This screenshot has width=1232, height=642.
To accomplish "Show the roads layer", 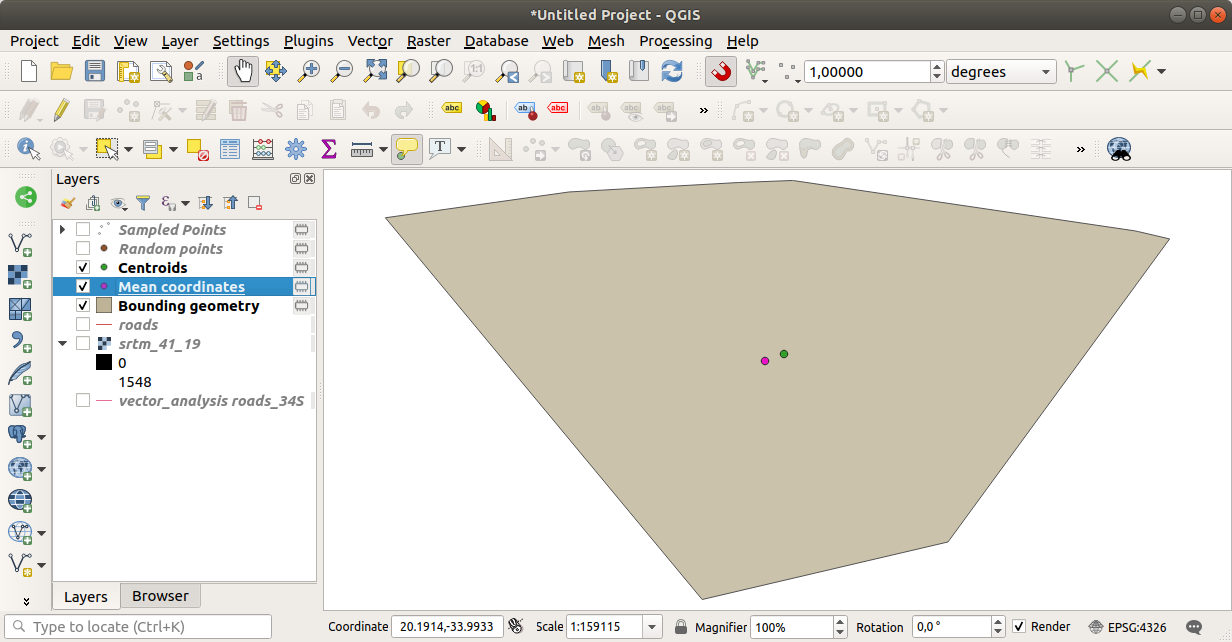I will (83, 324).
